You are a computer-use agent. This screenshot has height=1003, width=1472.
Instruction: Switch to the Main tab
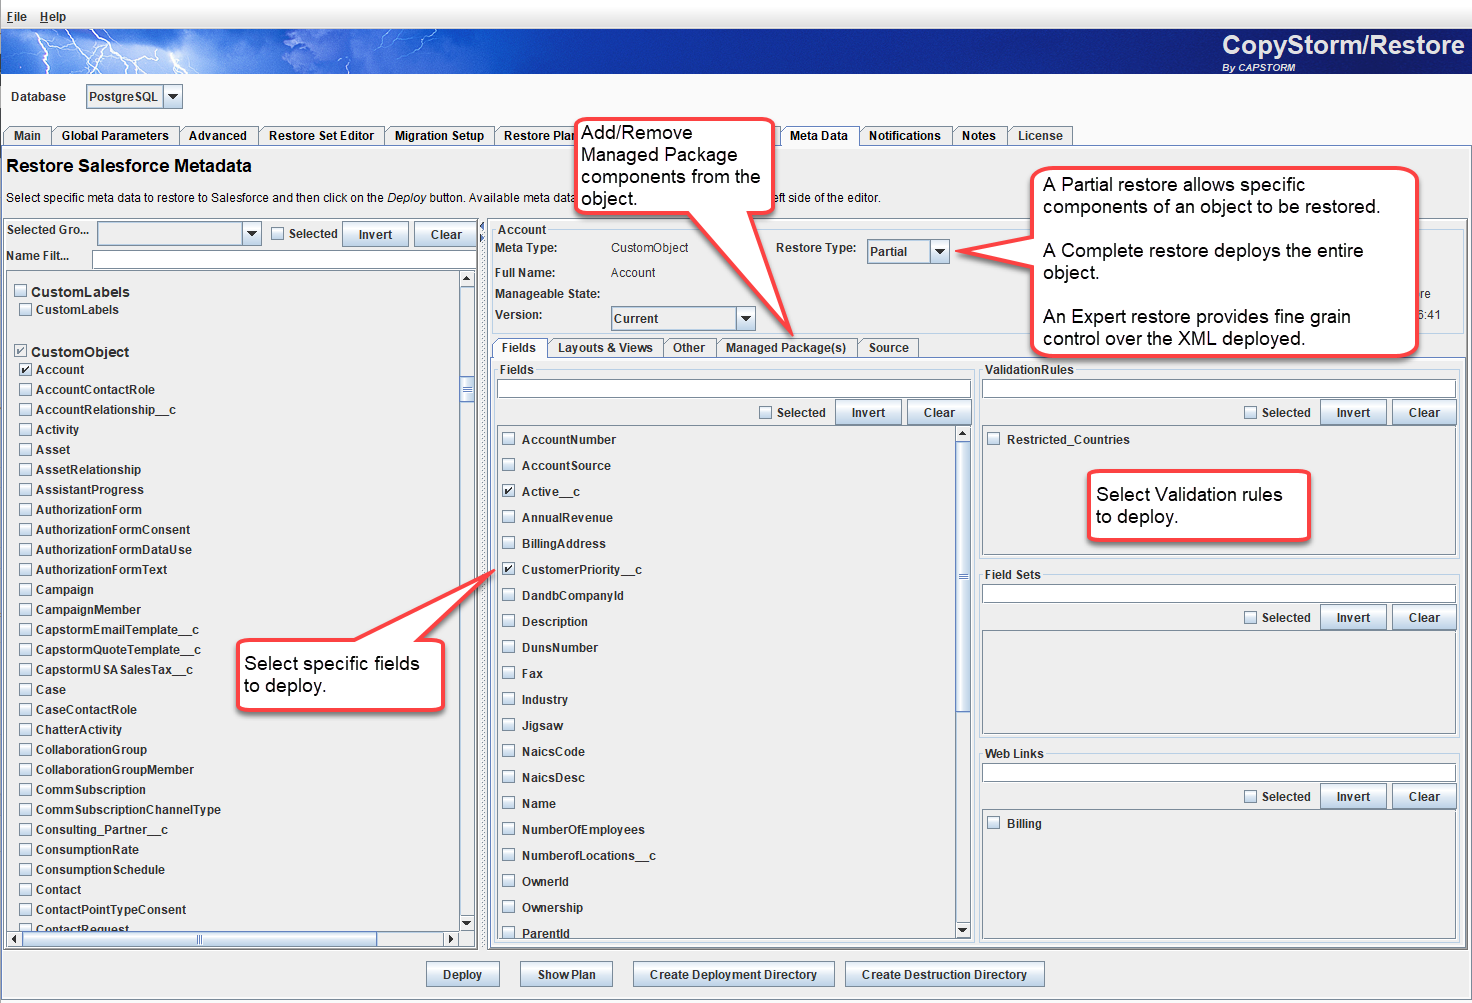click(27, 136)
